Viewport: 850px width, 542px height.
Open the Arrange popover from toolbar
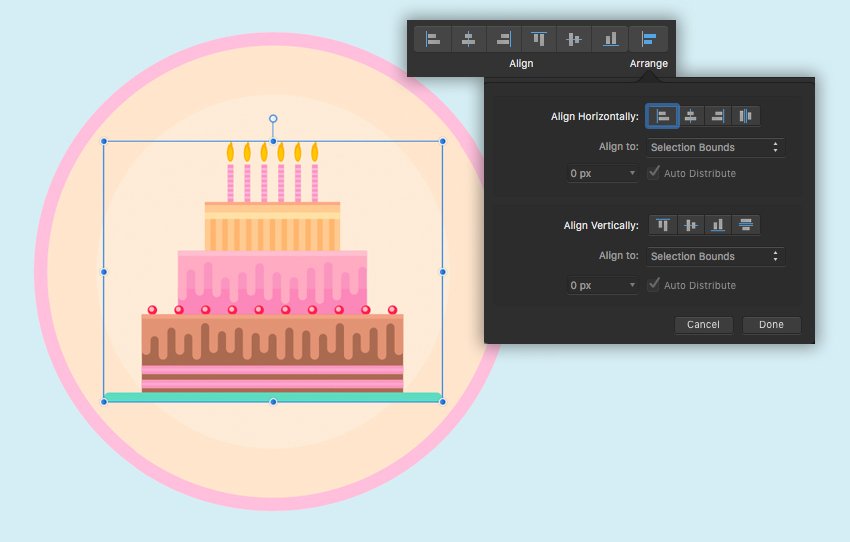pos(648,39)
